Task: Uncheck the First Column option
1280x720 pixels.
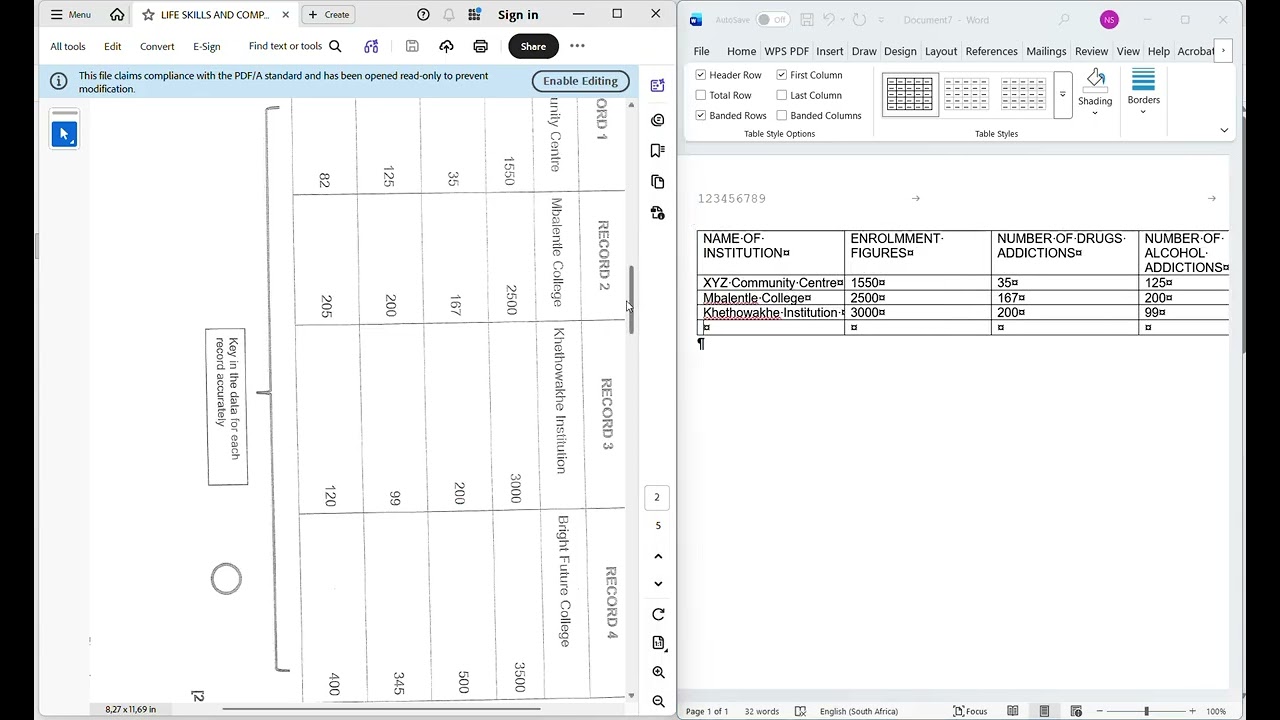Action: click(x=782, y=75)
